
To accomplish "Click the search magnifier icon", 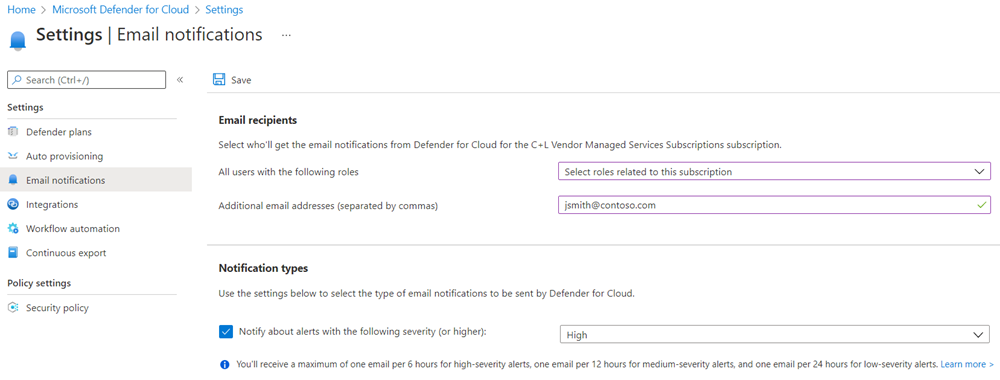I will (x=17, y=80).
